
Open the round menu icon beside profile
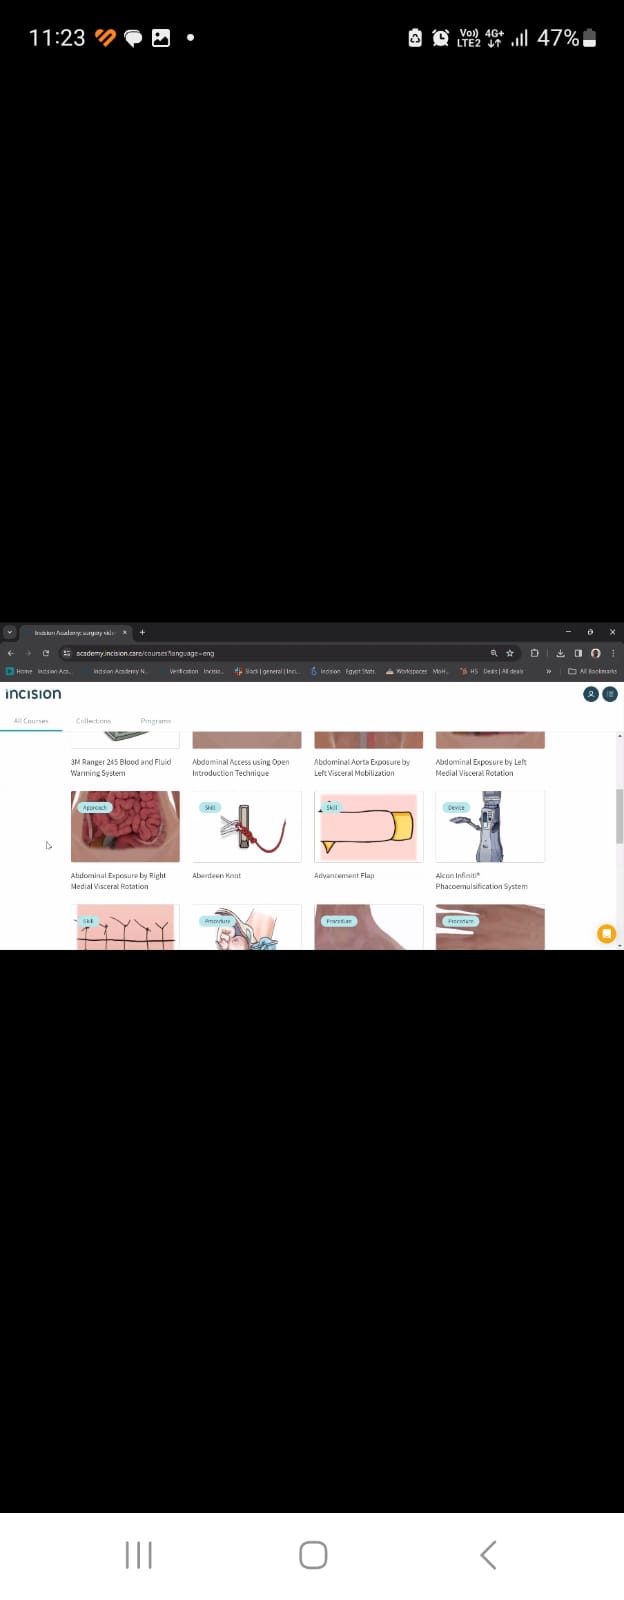coord(610,694)
